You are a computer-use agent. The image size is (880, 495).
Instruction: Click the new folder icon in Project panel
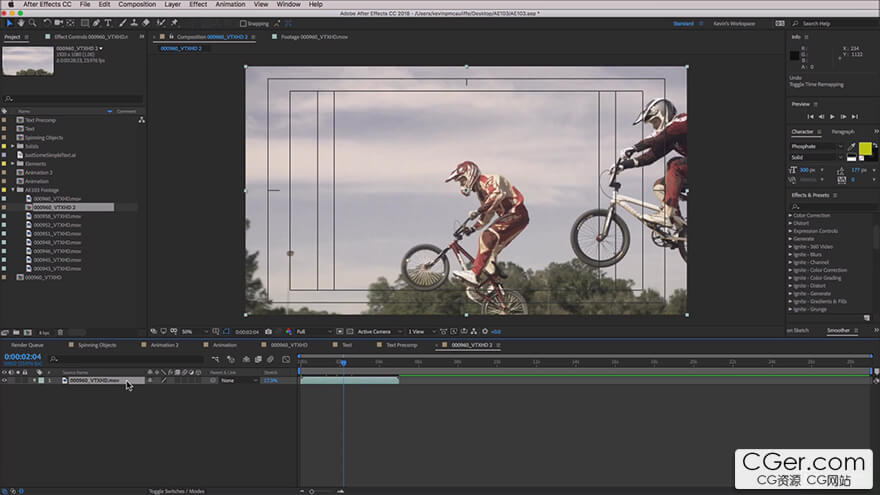tap(16, 332)
